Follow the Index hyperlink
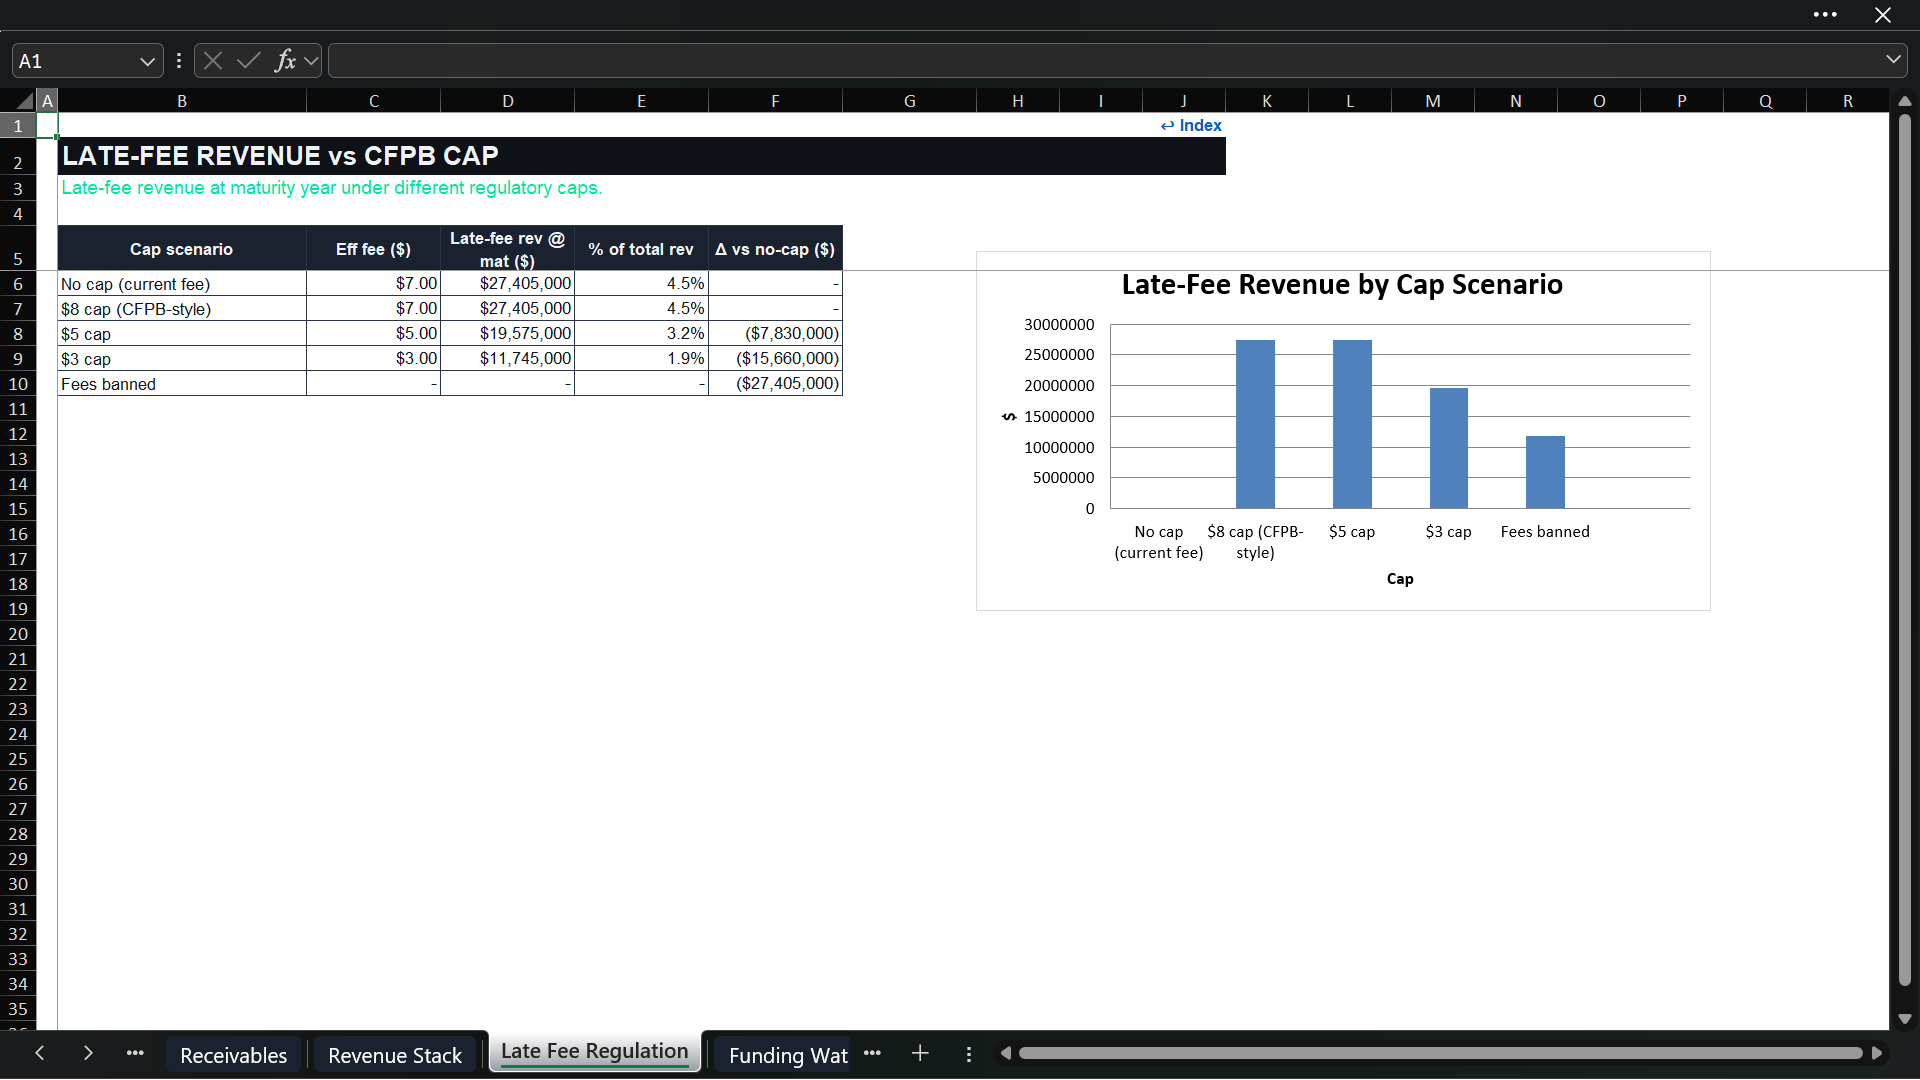 [1191, 125]
